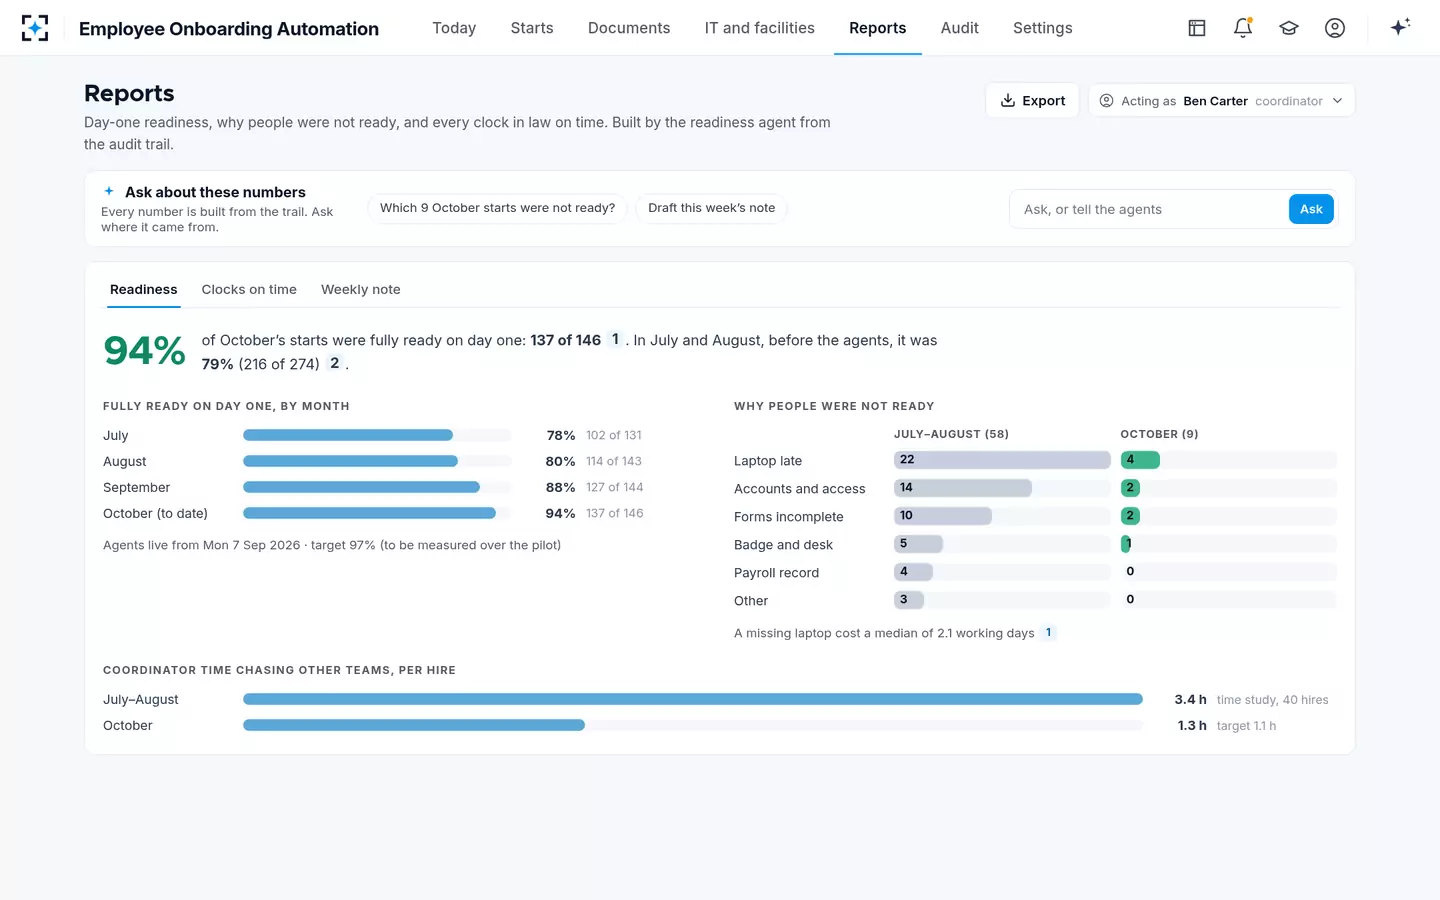The image size is (1440, 900).
Task: Open the Starts tab
Action: tap(532, 28)
